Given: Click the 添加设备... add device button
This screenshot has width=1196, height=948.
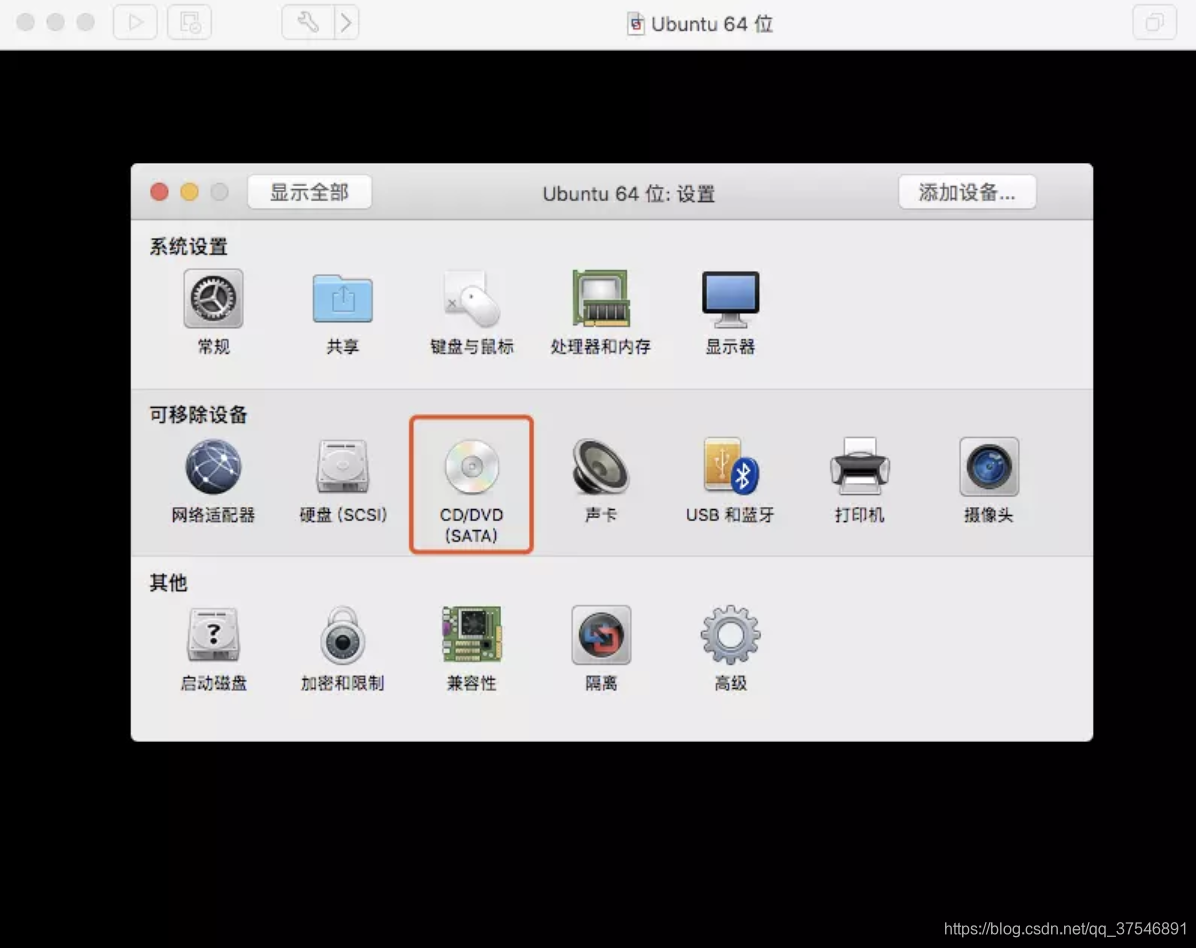Looking at the screenshot, I should [967, 192].
